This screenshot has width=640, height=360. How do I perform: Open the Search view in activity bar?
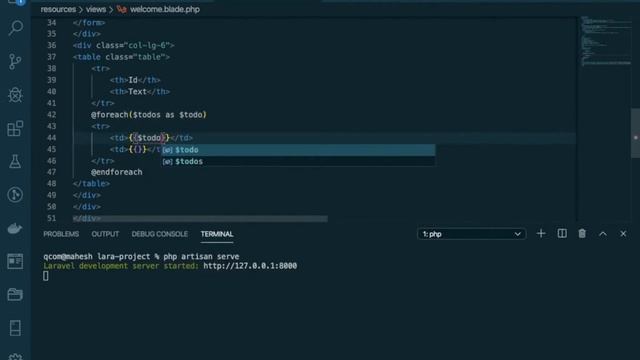point(16,28)
